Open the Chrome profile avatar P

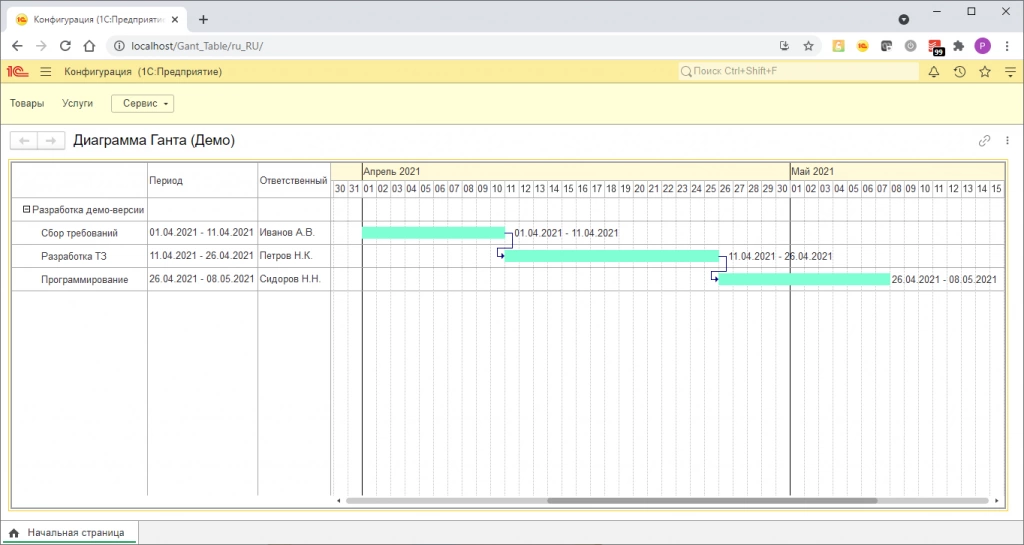tap(982, 46)
